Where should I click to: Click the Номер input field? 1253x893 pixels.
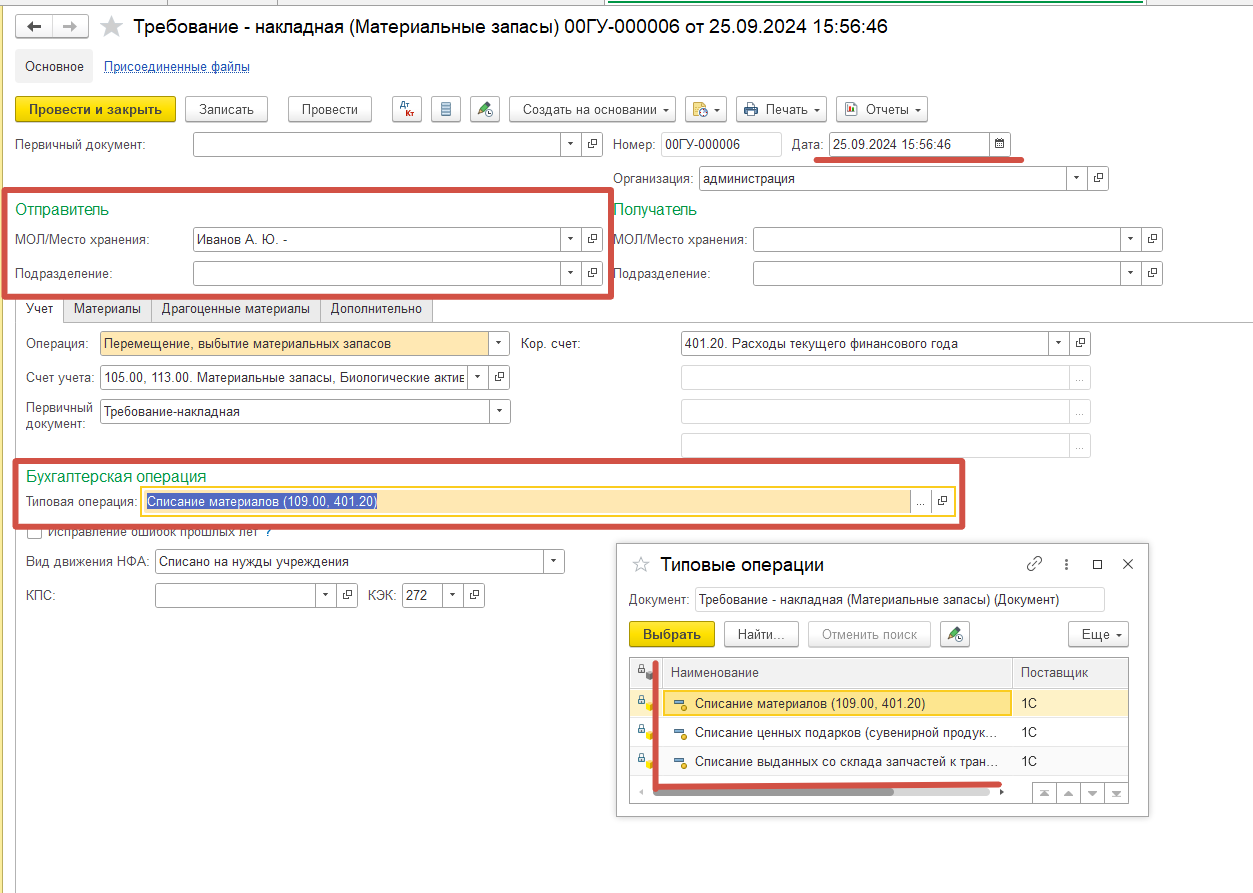721,145
